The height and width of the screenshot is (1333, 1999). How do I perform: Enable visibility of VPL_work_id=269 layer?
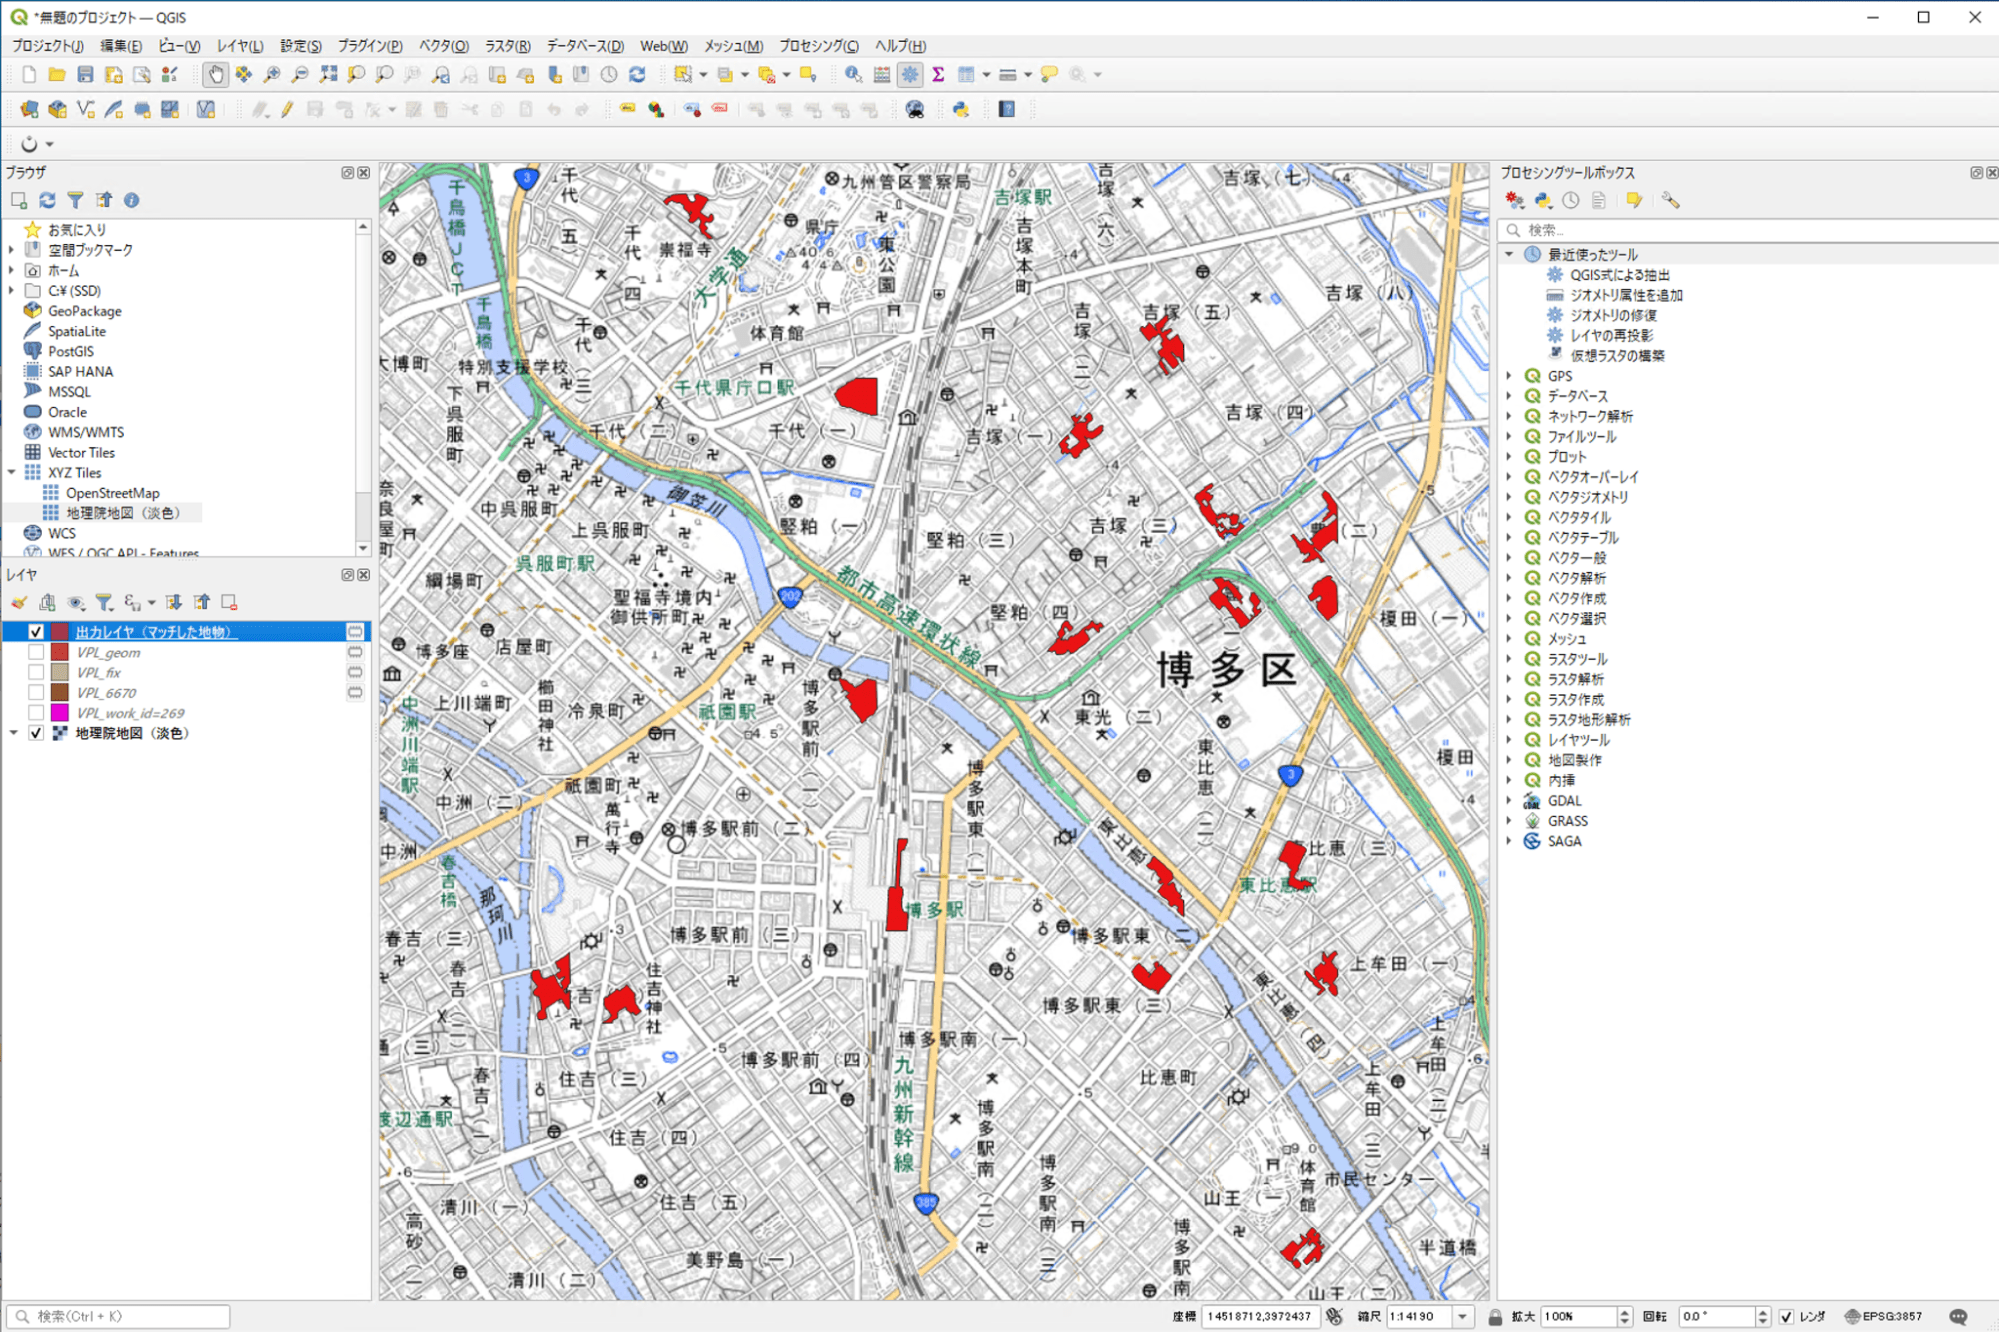point(36,713)
